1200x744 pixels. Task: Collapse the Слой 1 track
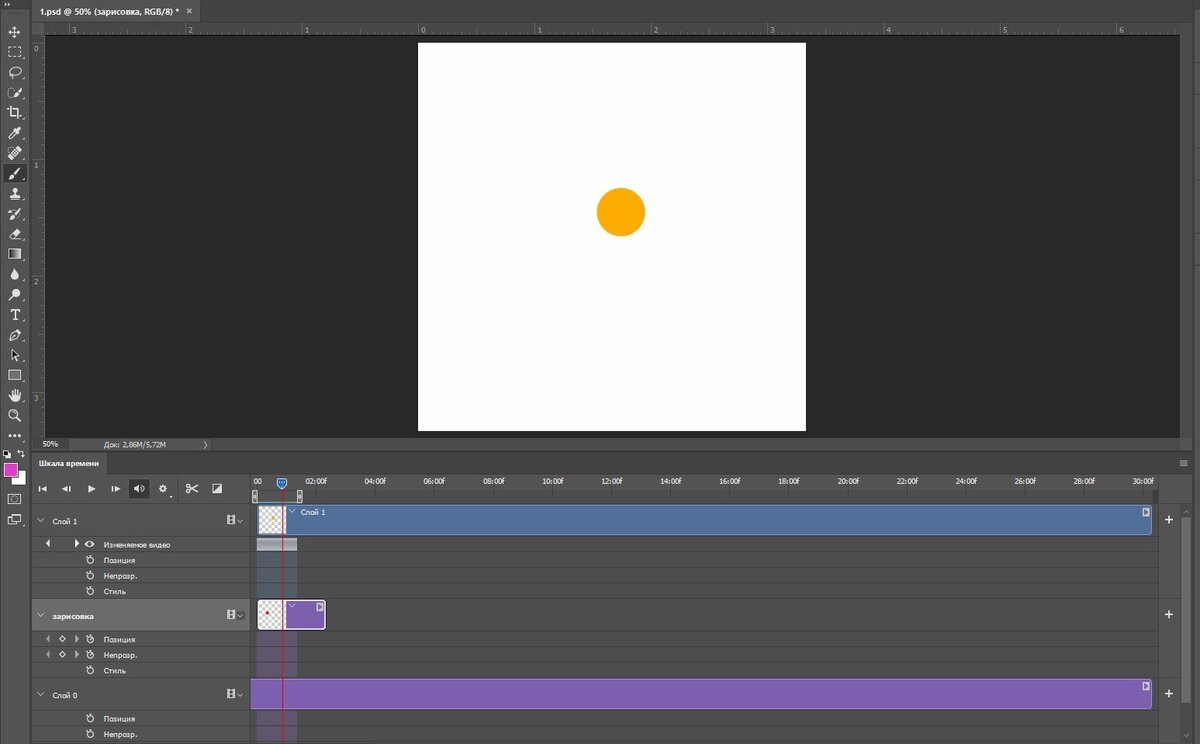[41, 521]
